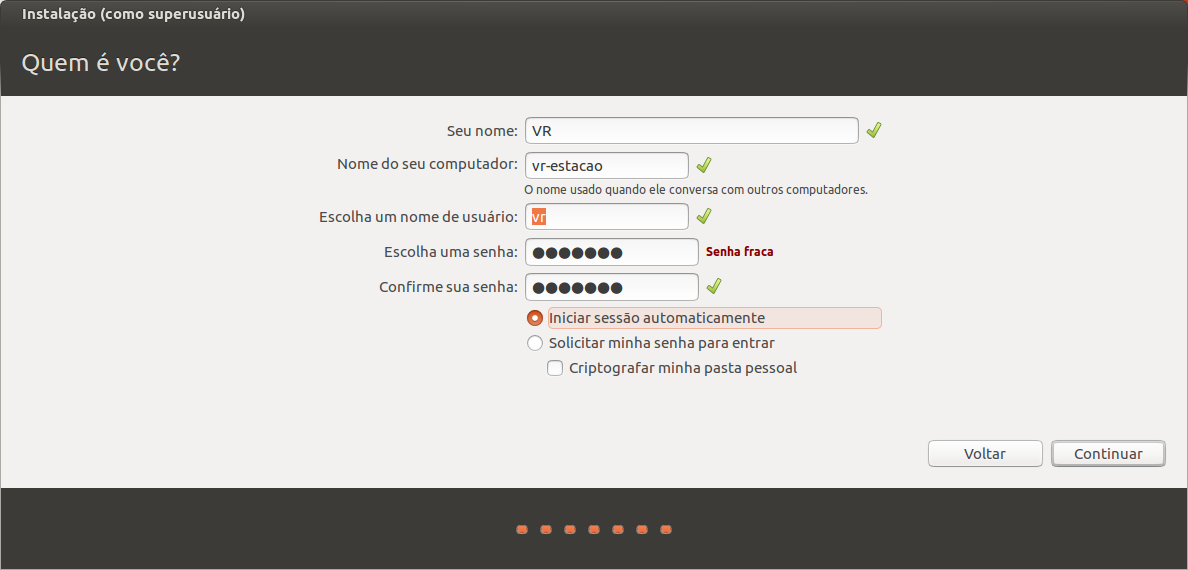Image resolution: width=1188 pixels, height=570 pixels.
Task: Click the 'Senha fraca' warning text
Action: [x=739, y=252]
